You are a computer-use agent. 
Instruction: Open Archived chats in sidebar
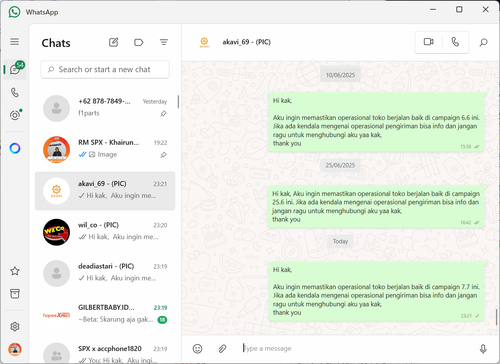click(x=15, y=294)
